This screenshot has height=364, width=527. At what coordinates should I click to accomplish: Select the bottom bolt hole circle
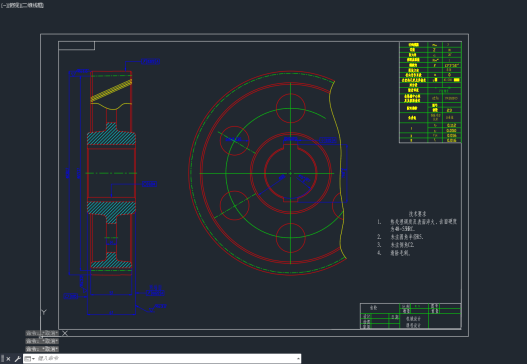(x=291, y=238)
